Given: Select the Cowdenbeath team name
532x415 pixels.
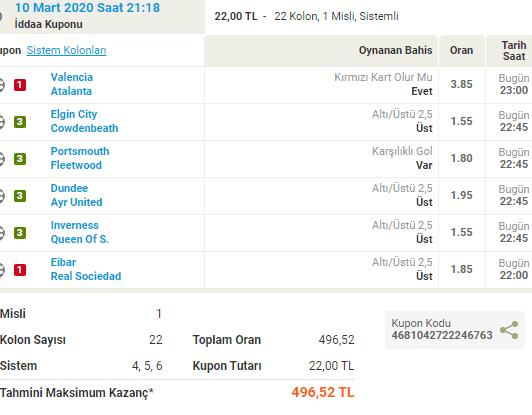Looking at the screenshot, I should point(84,128).
